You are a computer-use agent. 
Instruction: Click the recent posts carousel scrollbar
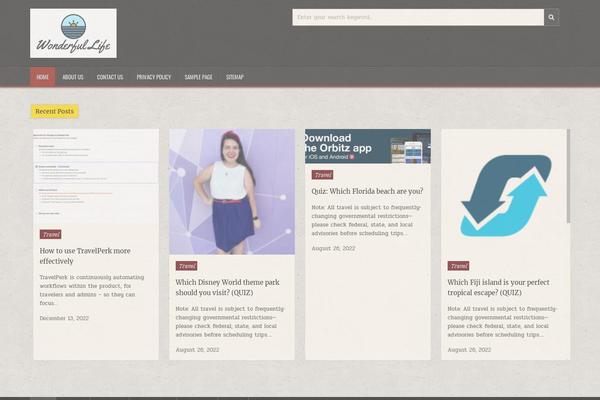pyautogui.click(x=569, y=176)
